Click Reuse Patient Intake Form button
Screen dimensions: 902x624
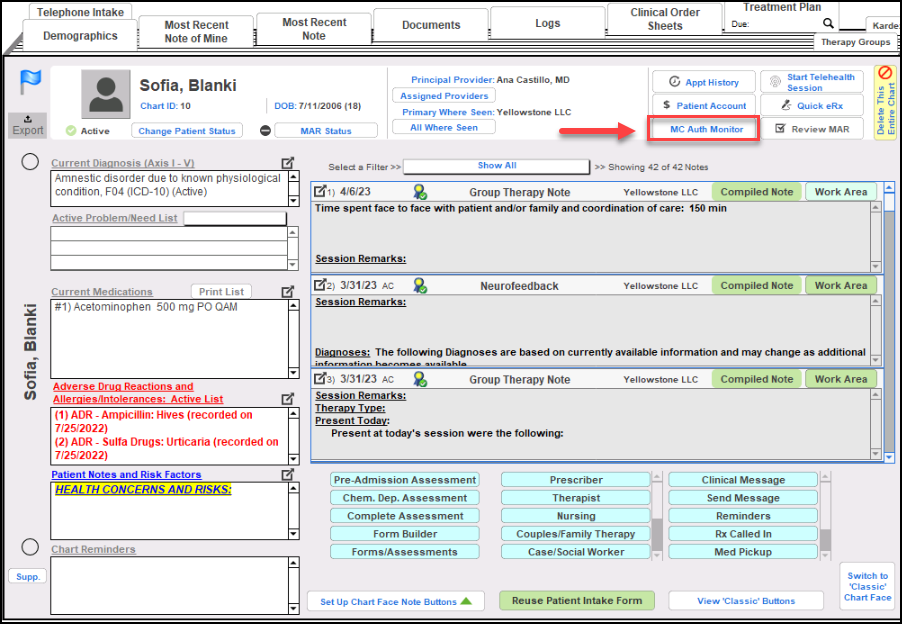(577, 601)
